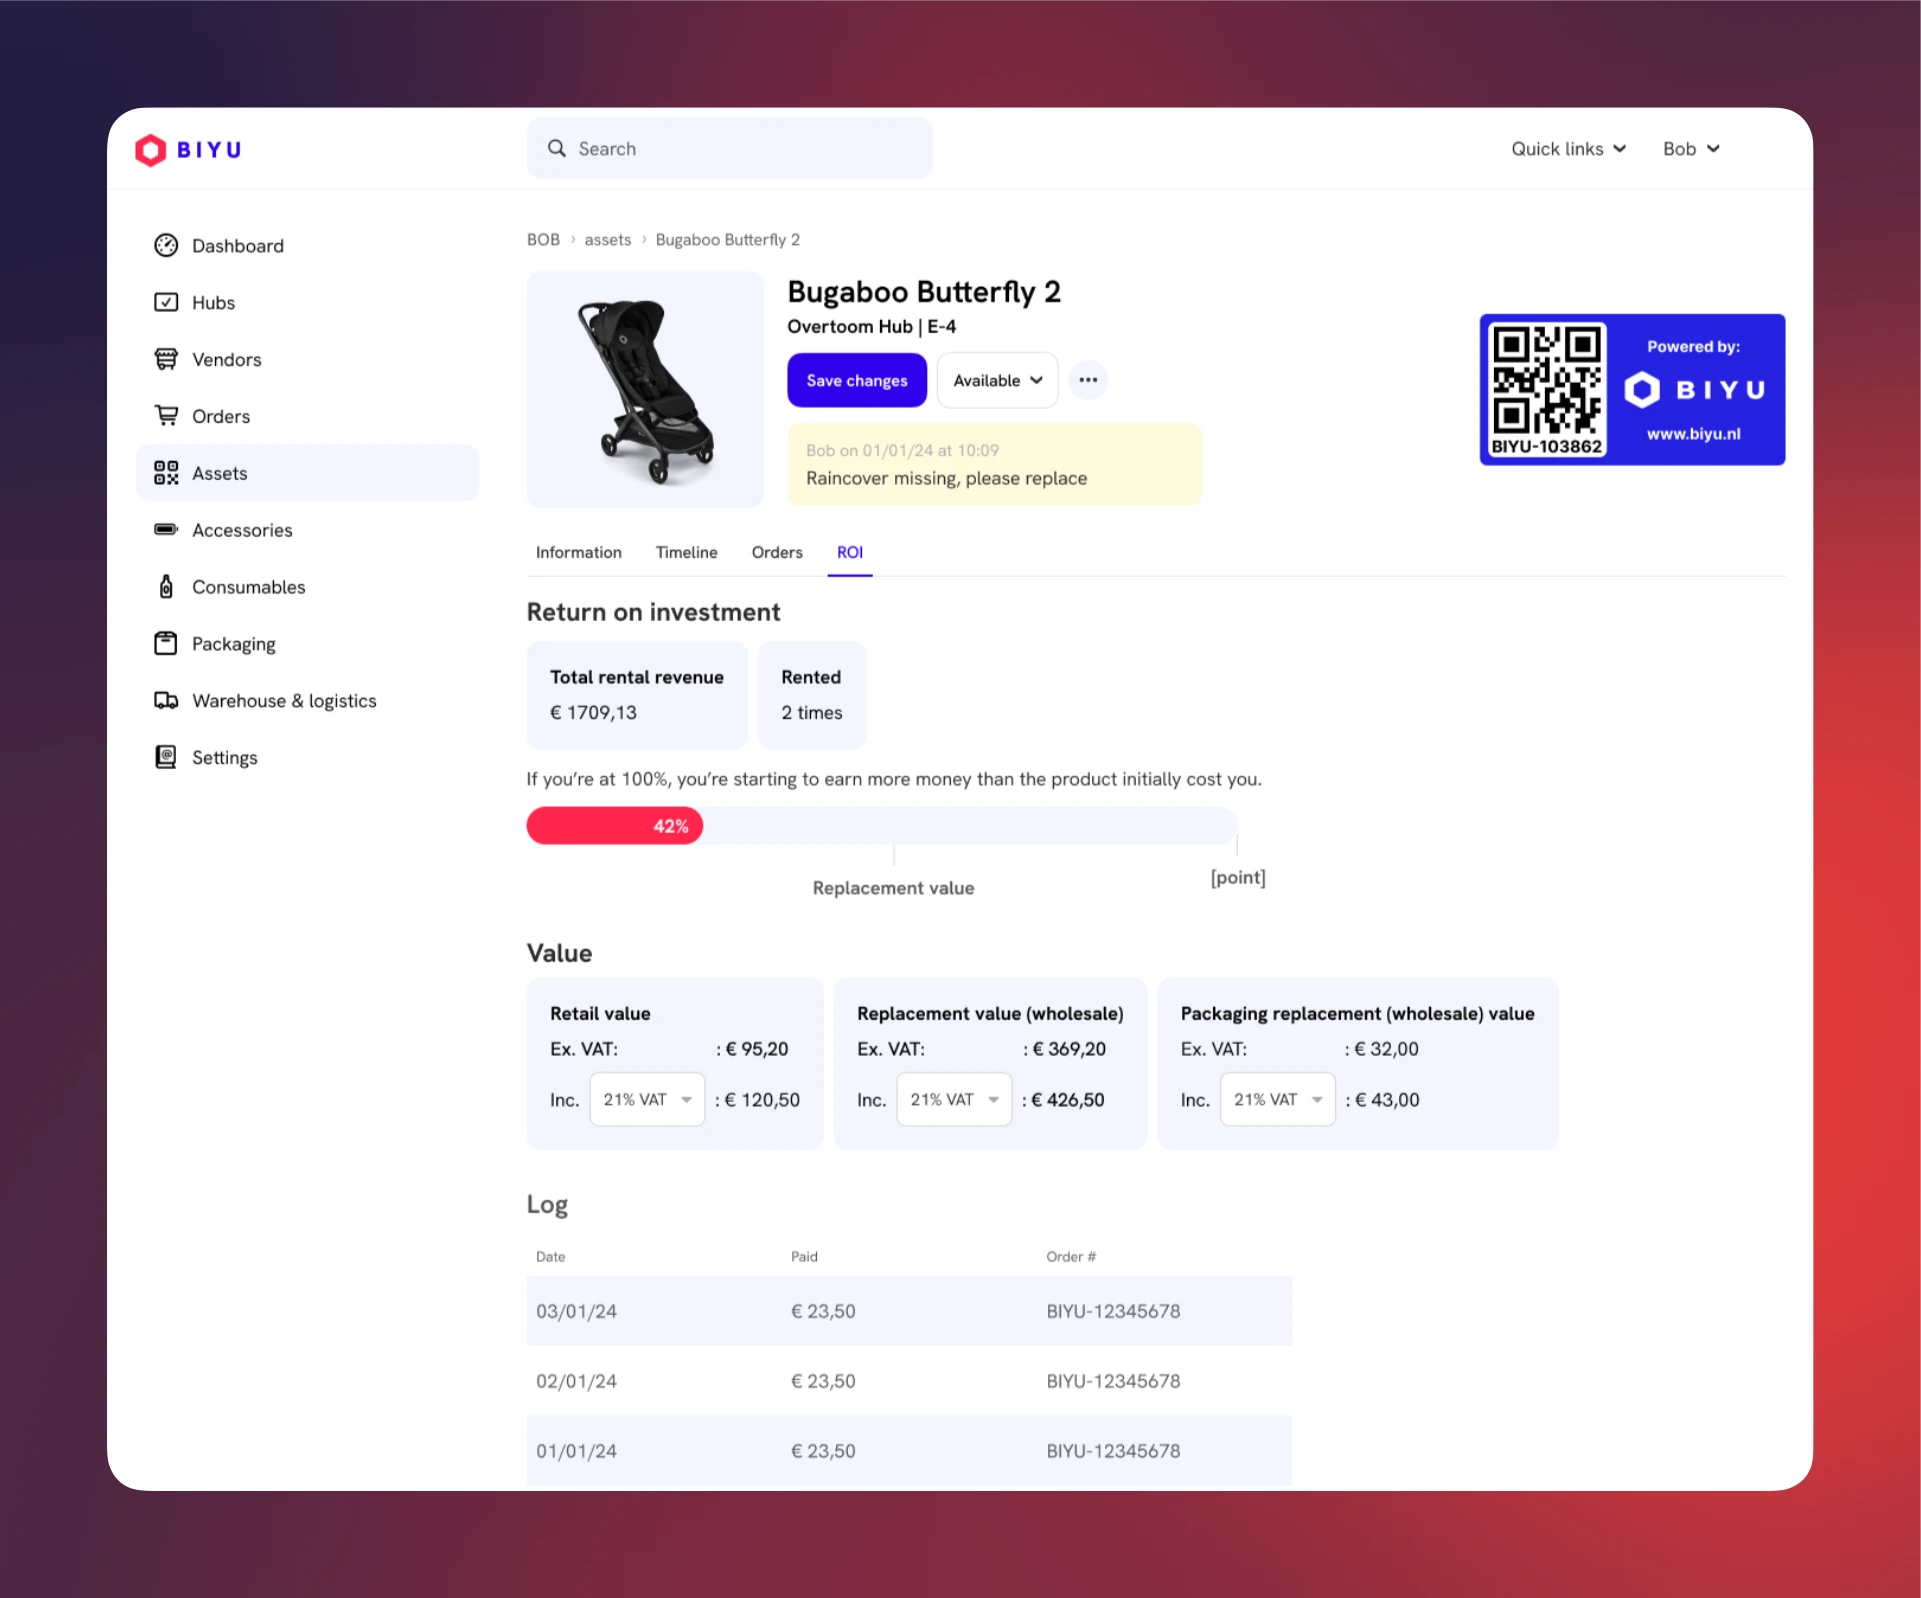The image size is (1921, 1598).
Task: Click the Orders shopping cart icon
Action: pos(166,415)
